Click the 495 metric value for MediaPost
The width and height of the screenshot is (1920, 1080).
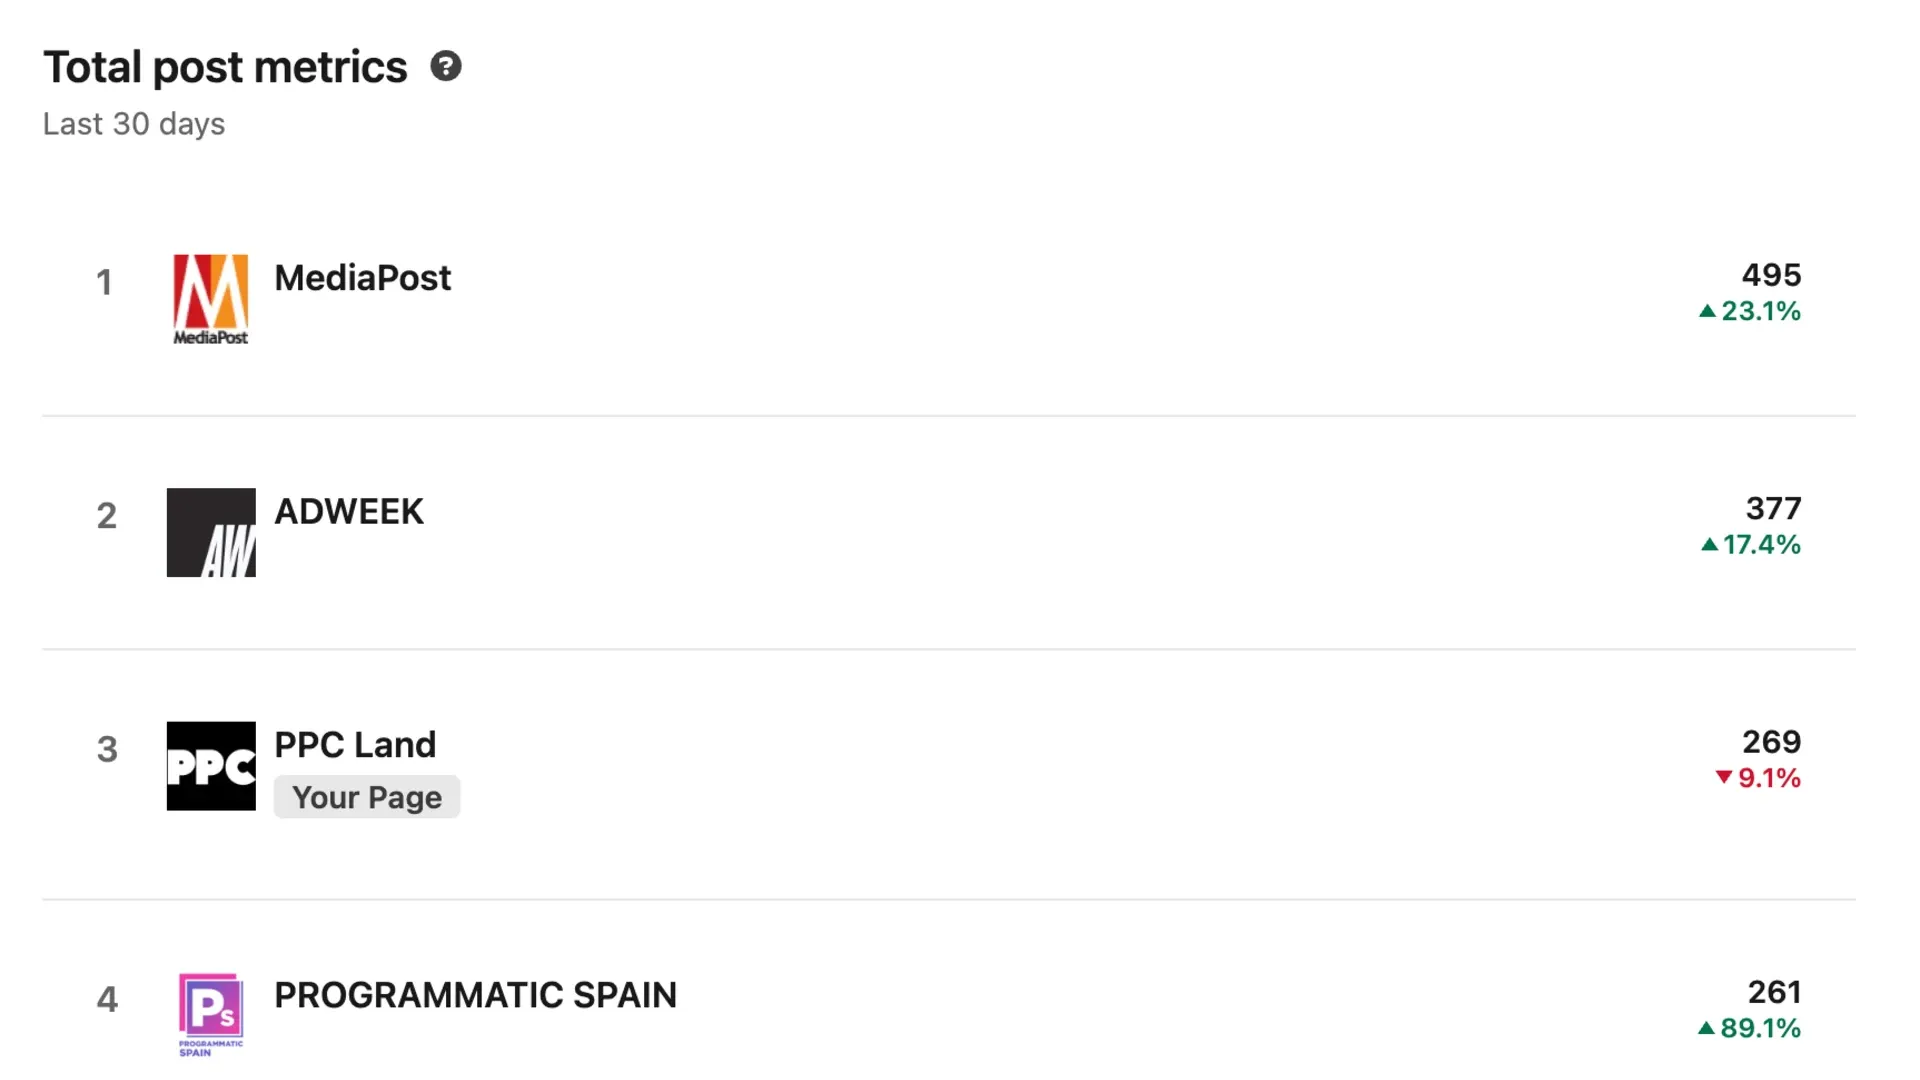(x=1771, y=275)
